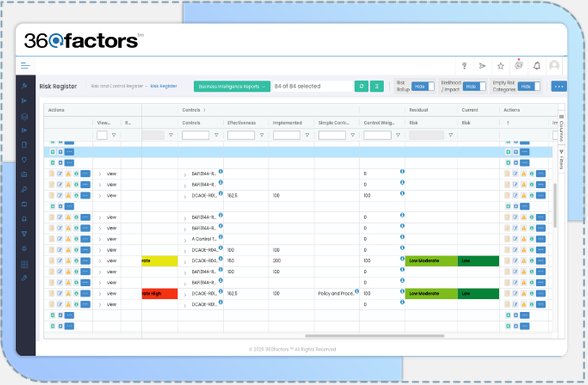Click the green refresh button
Image resolution: width=588 pixels, height=385 pixels.
click(362, 86)
